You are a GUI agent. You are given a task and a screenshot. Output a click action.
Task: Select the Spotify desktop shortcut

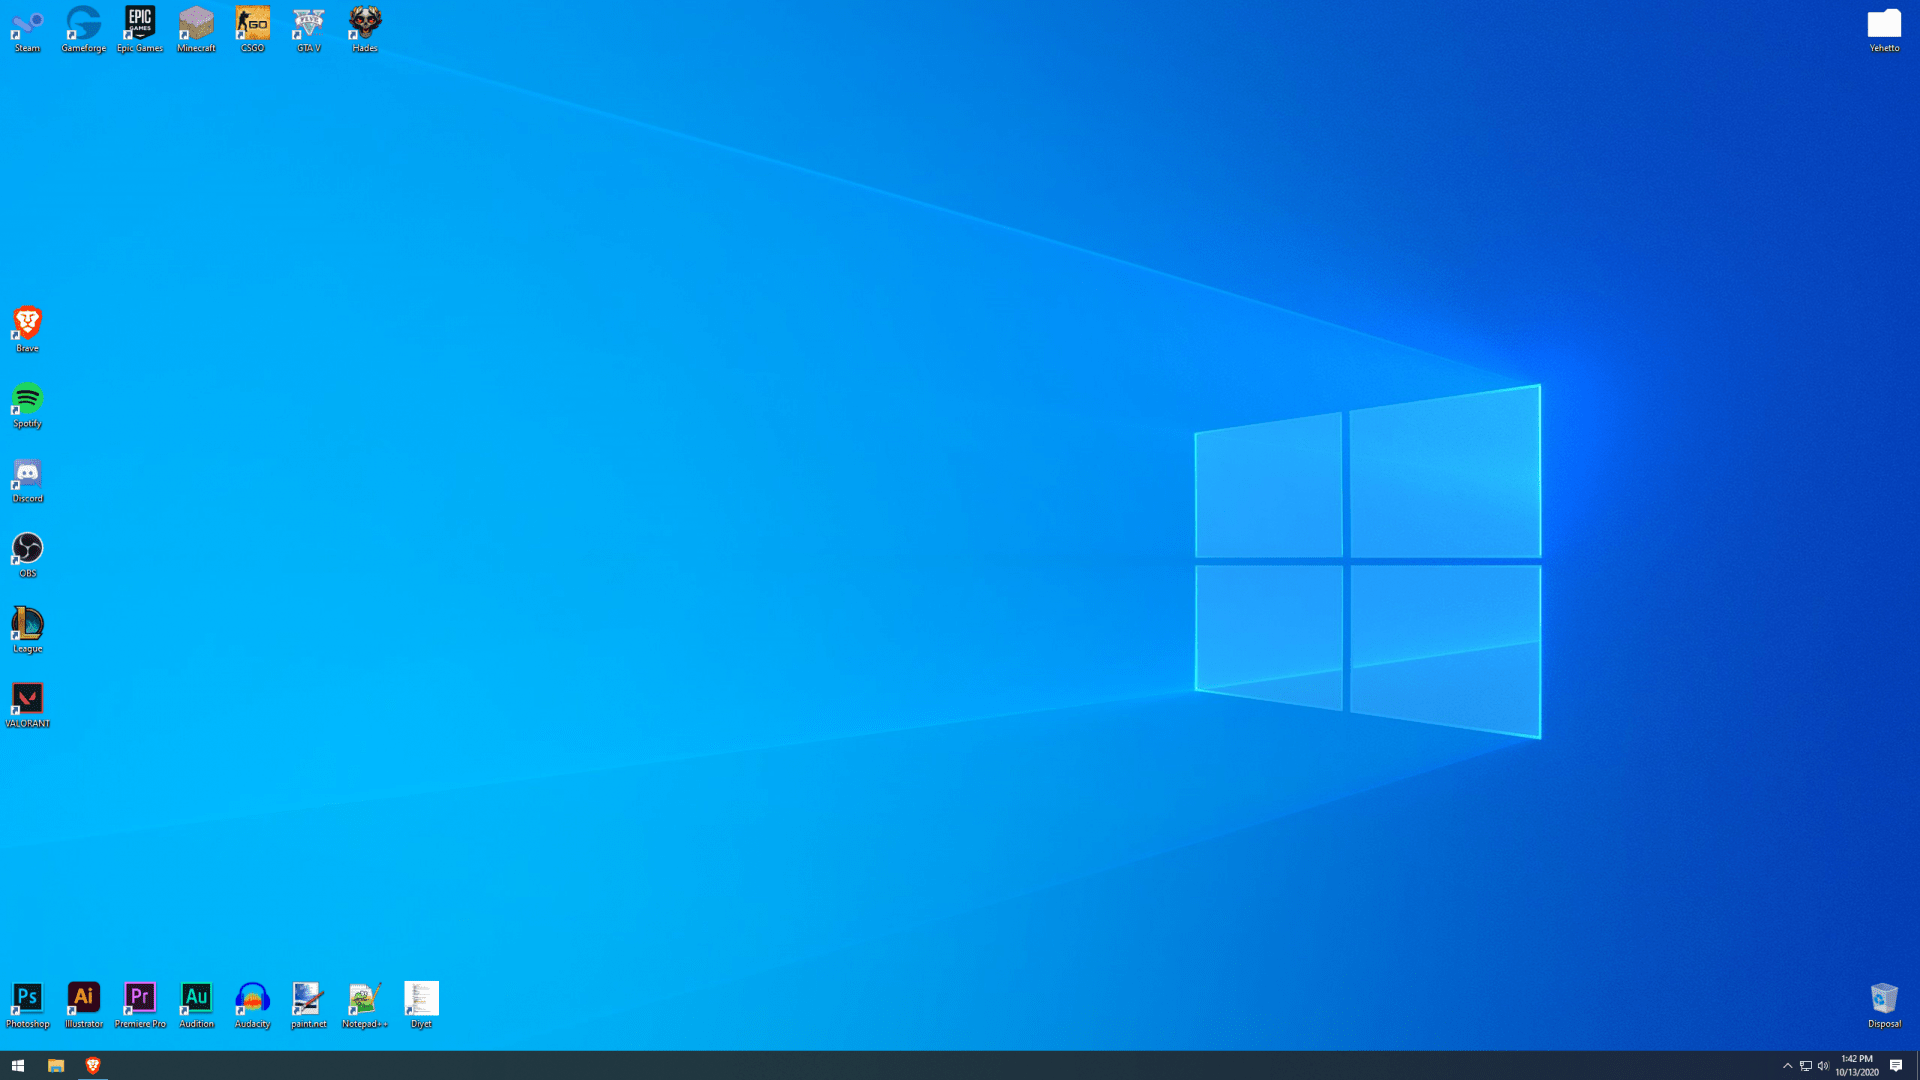[27, 400]
